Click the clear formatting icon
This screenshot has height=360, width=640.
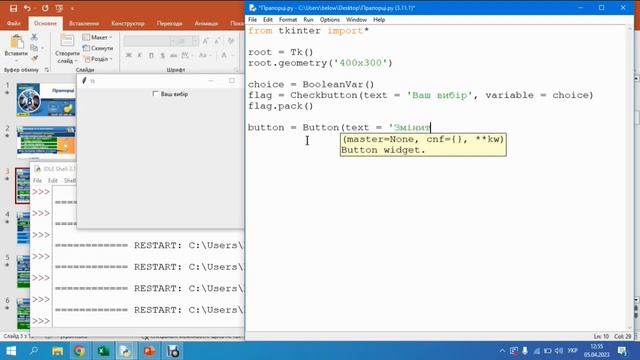[x=231, y=41]
